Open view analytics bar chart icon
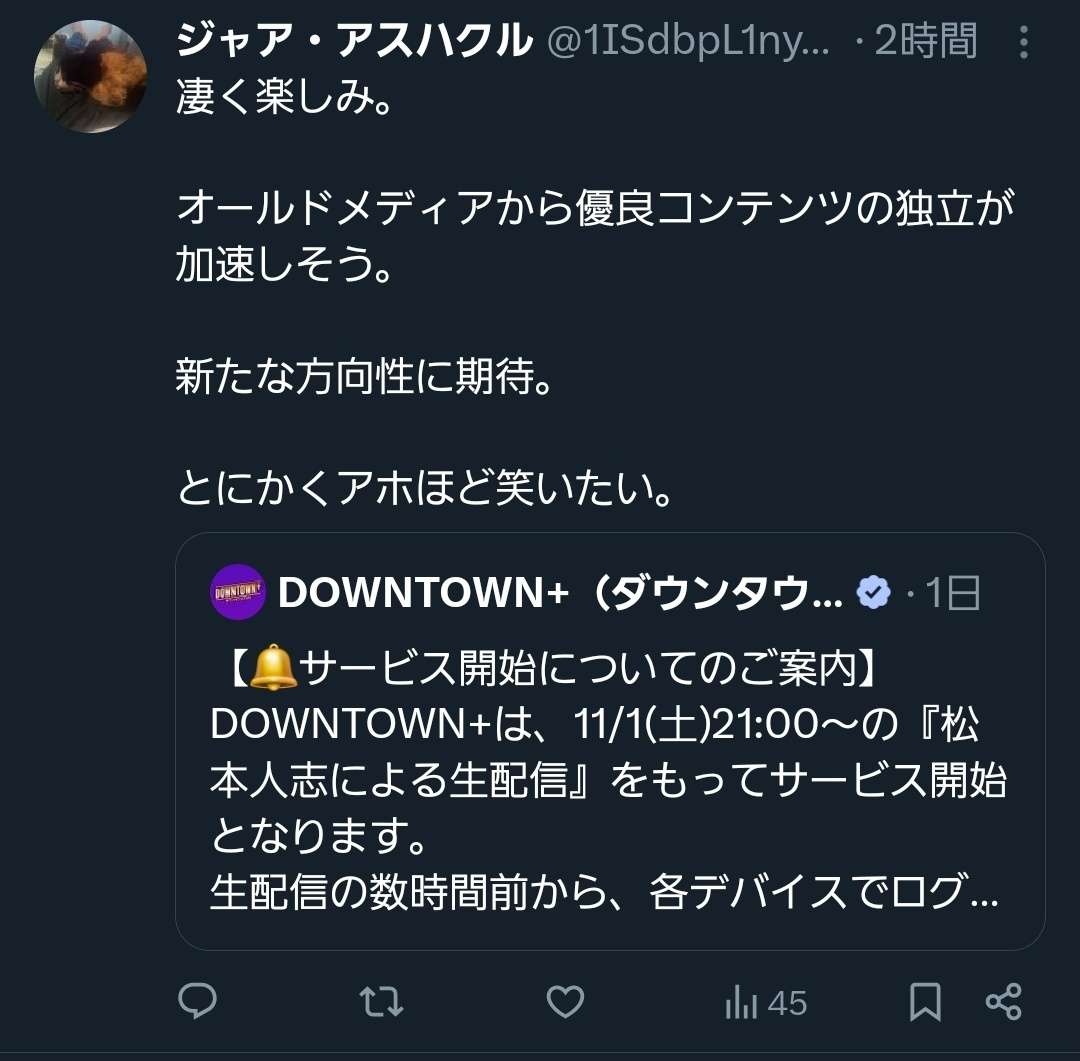Viewport: 1080px width, 1061px height. coord(741,1003)
